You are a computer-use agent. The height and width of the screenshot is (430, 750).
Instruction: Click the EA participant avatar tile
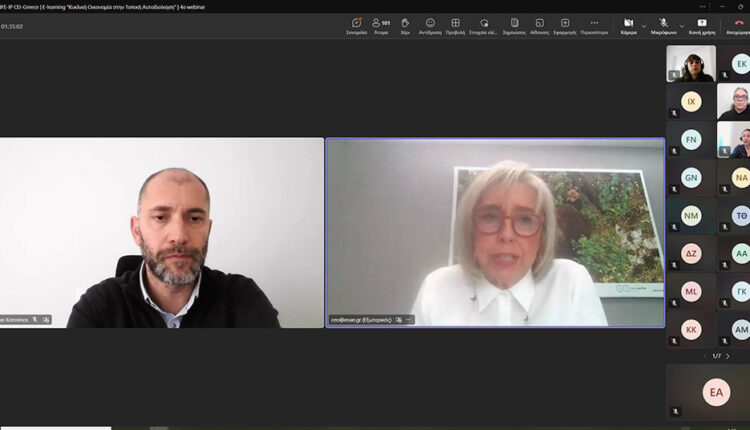point(716,392)
